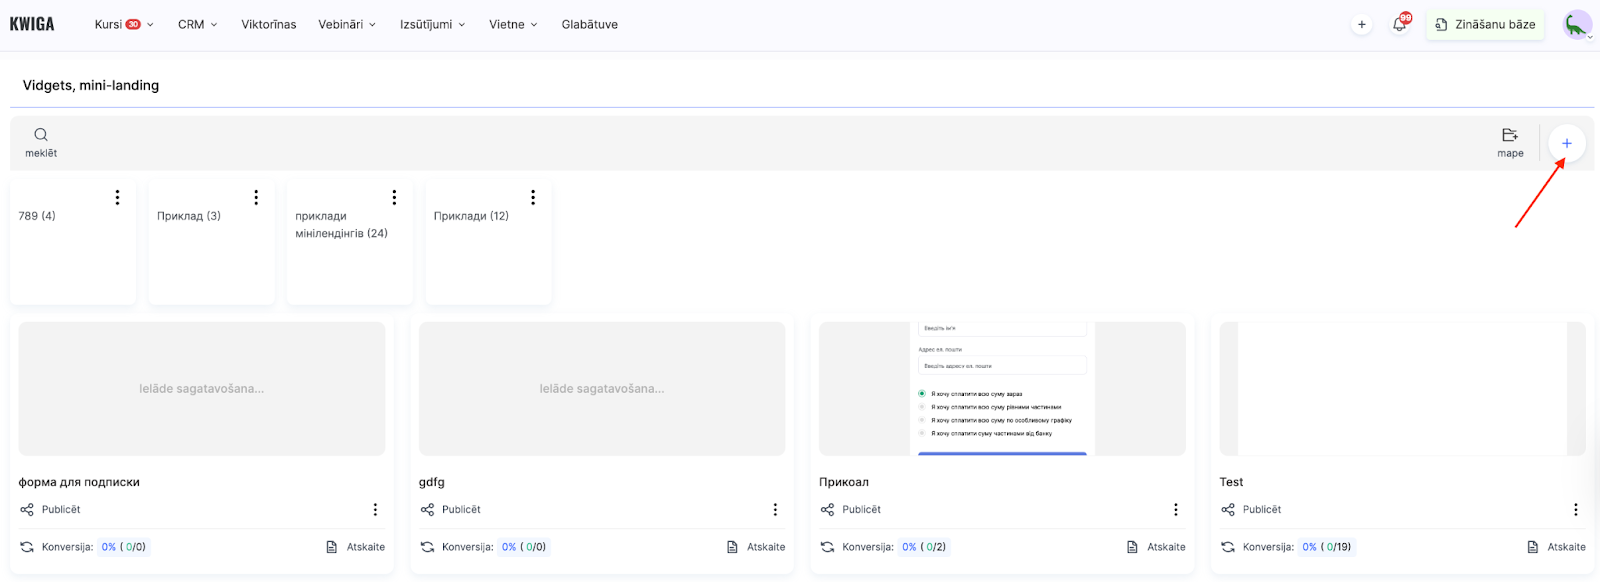Click Publicēt for the Test widget
This screenshot has width=1600, height=582.
(x=1261, y=510)
